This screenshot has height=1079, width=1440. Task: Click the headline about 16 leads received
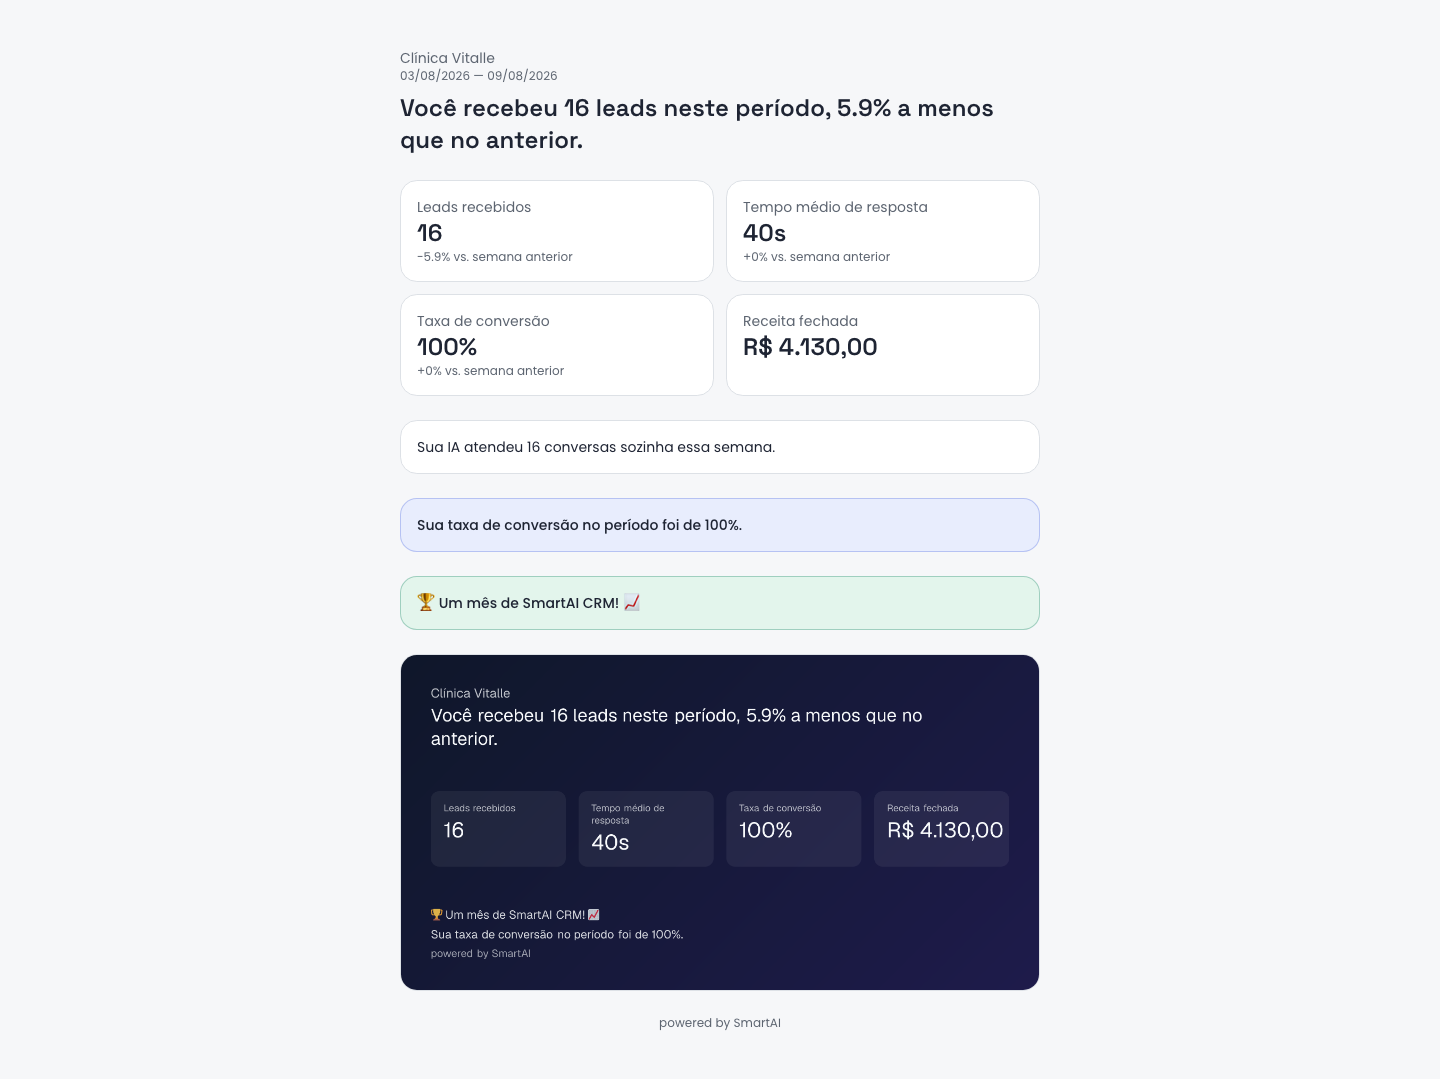tap(697, 124)
